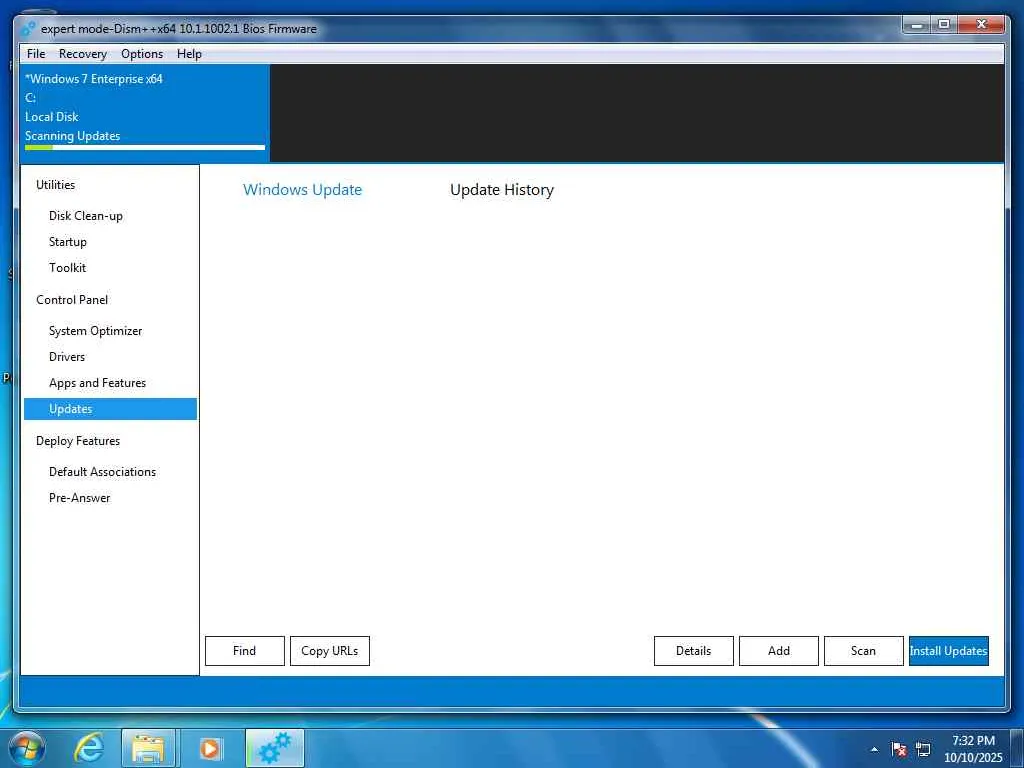Click the Copy URLs button

tap(330, 651)
